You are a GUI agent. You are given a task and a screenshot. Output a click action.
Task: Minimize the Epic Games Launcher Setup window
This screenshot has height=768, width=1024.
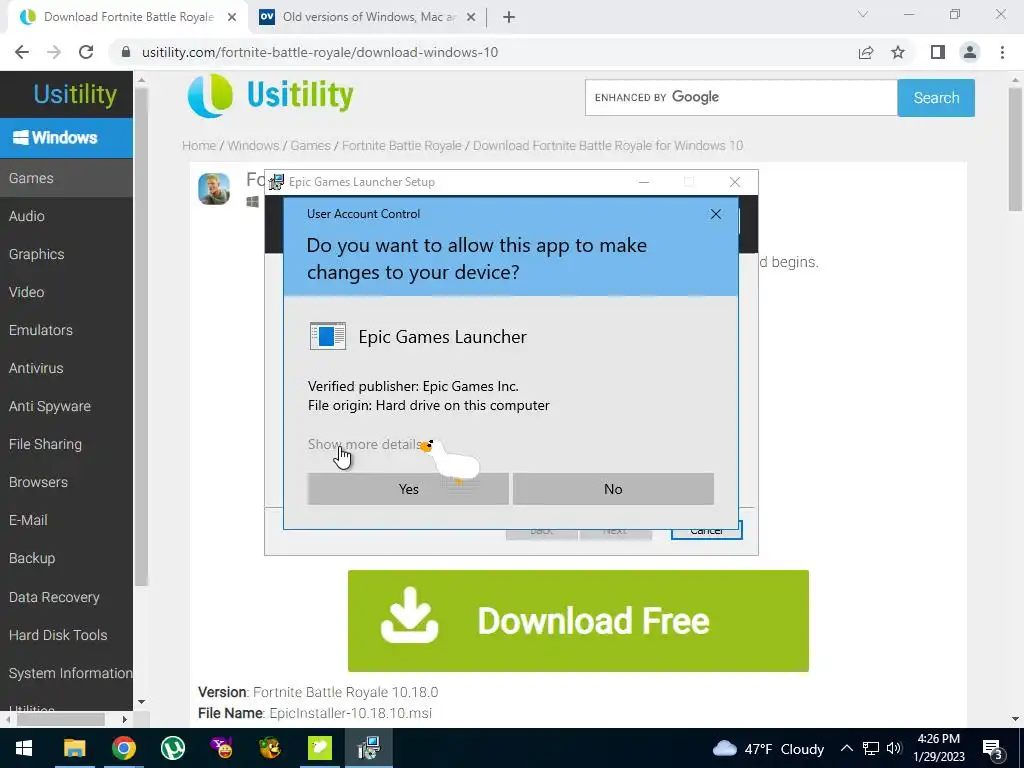tap(644, 182)
